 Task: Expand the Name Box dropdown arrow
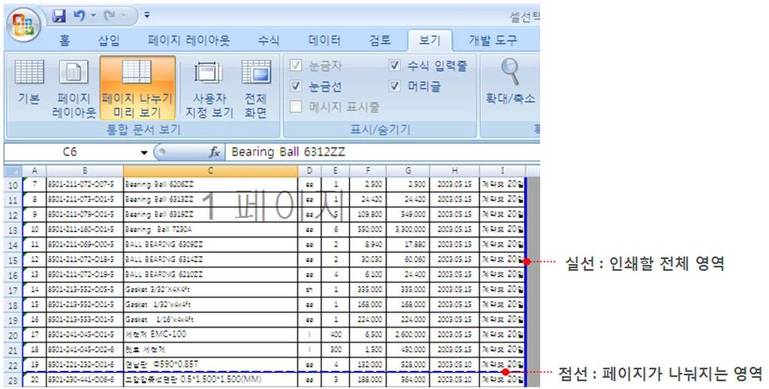144,153
